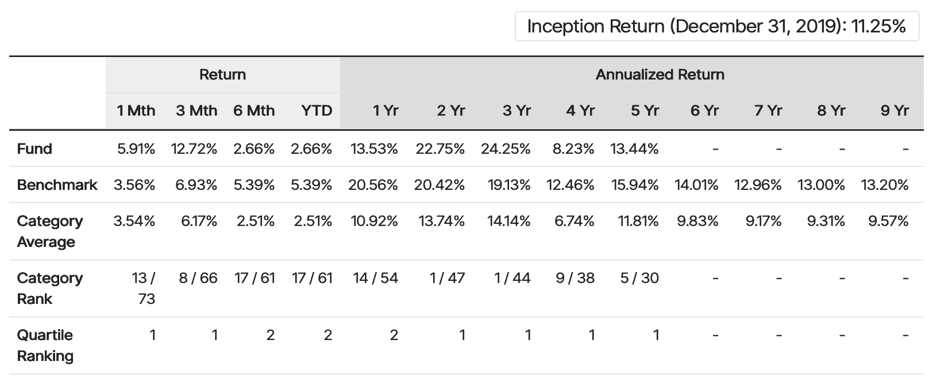933x384 pixels.
Task: Click the Return group header
Action: point(223,75)
